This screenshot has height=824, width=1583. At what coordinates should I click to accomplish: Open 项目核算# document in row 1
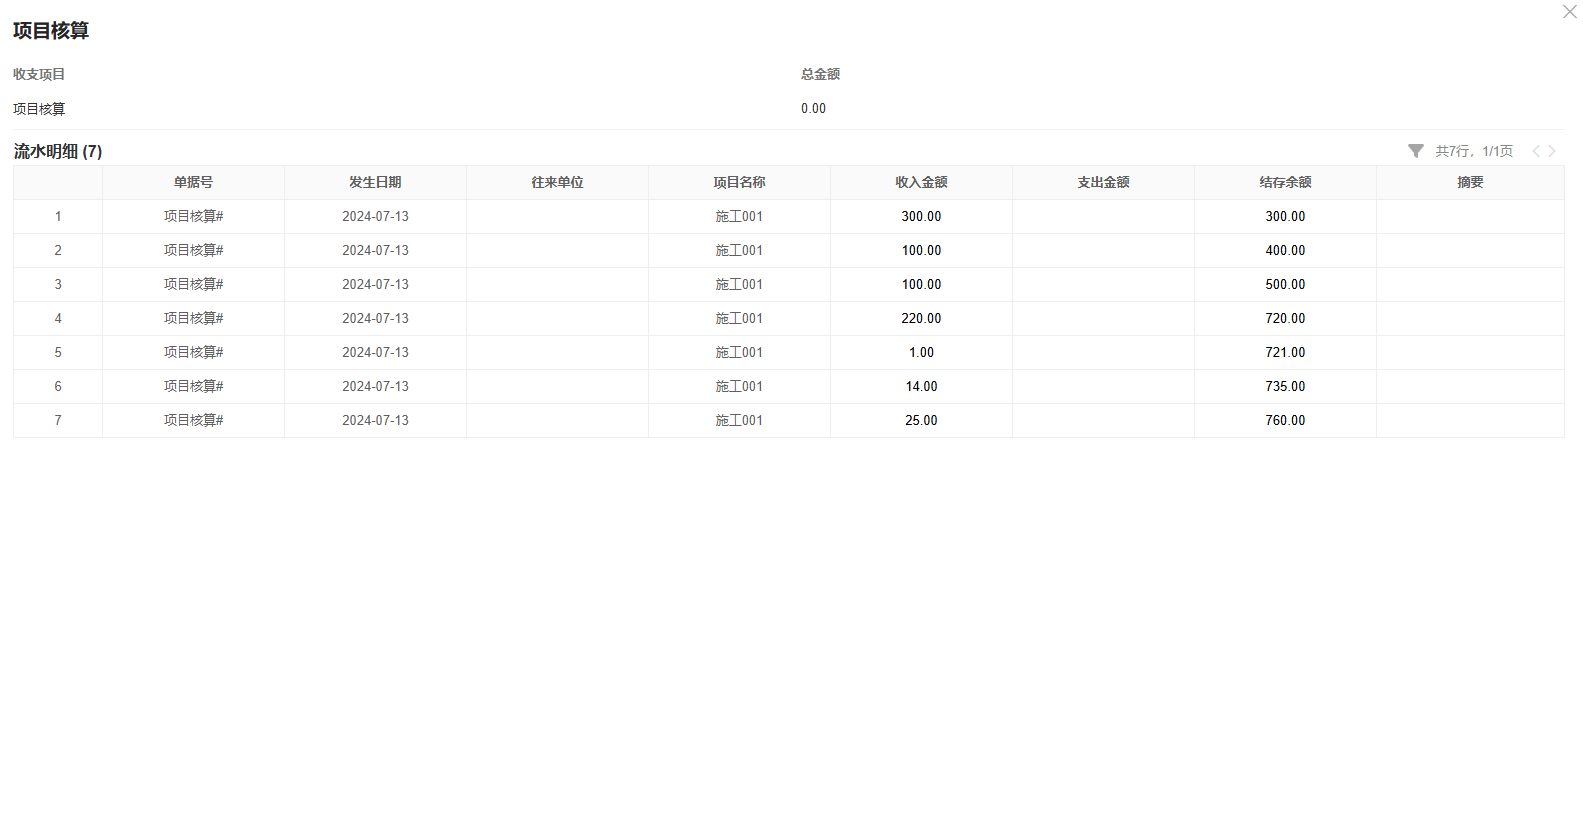pos(193,216)
